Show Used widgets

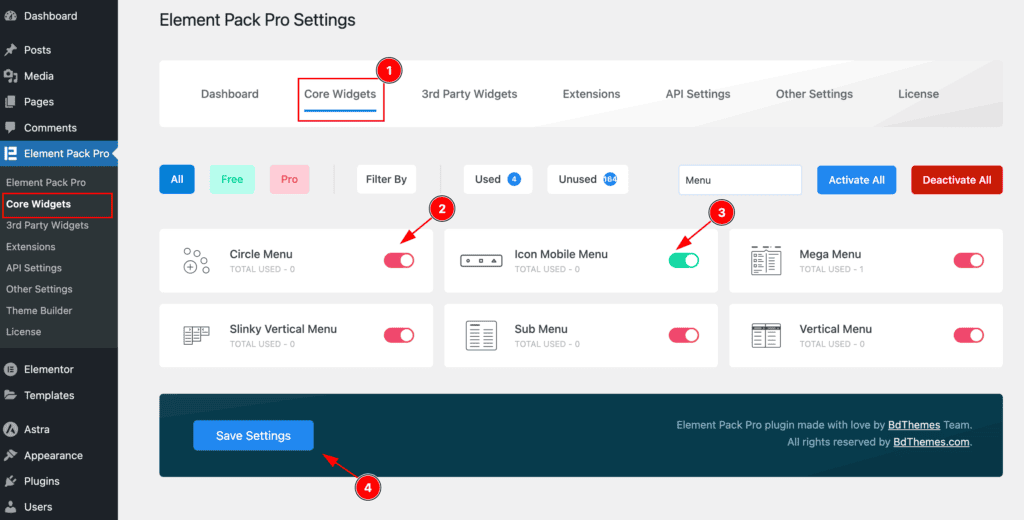pyautogui.click(x=498, y=179)
